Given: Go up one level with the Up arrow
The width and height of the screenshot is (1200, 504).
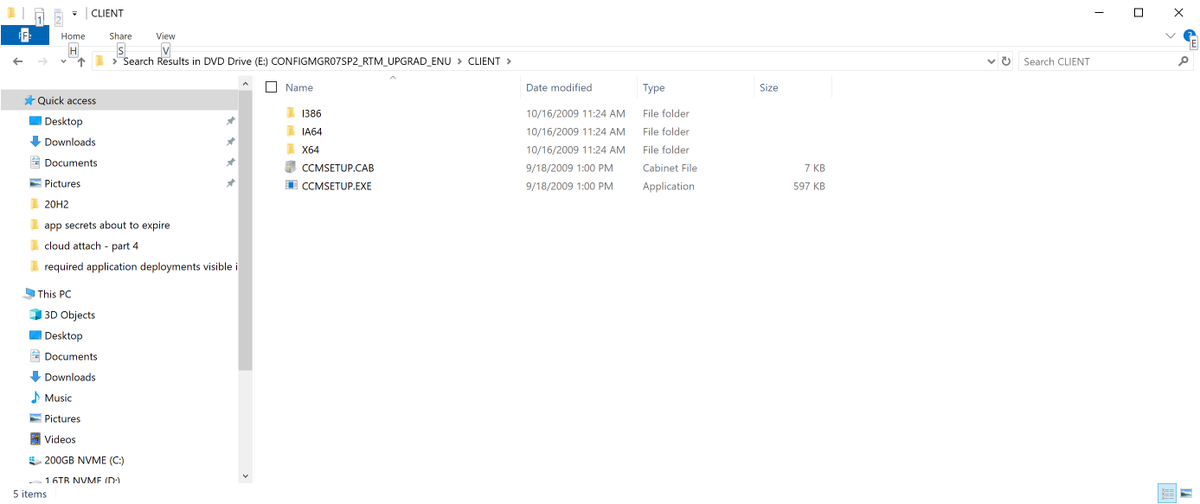Looking at the screenshot, I should click(81, 61).
